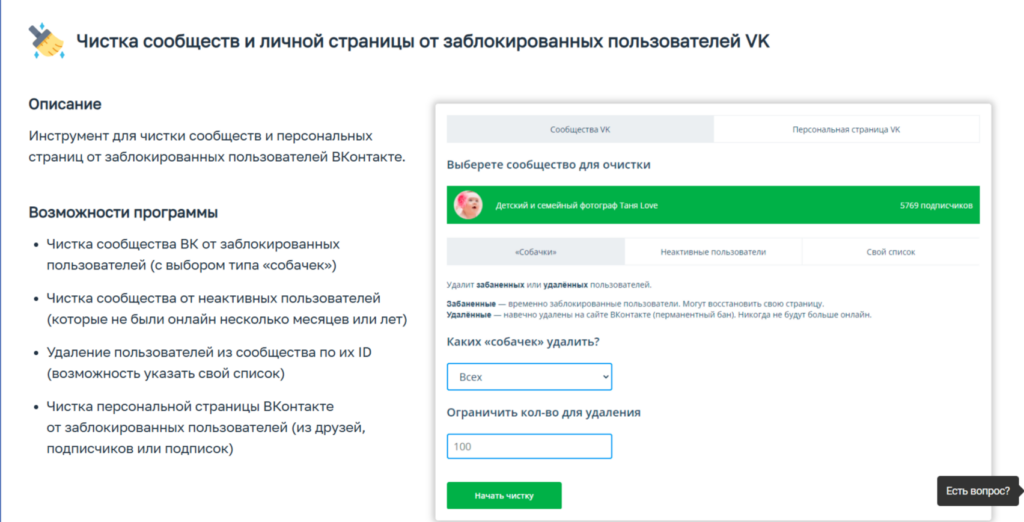Click the community avatar with pink hair
This screenshot has height=522, width=1024.
click(466, 205)
